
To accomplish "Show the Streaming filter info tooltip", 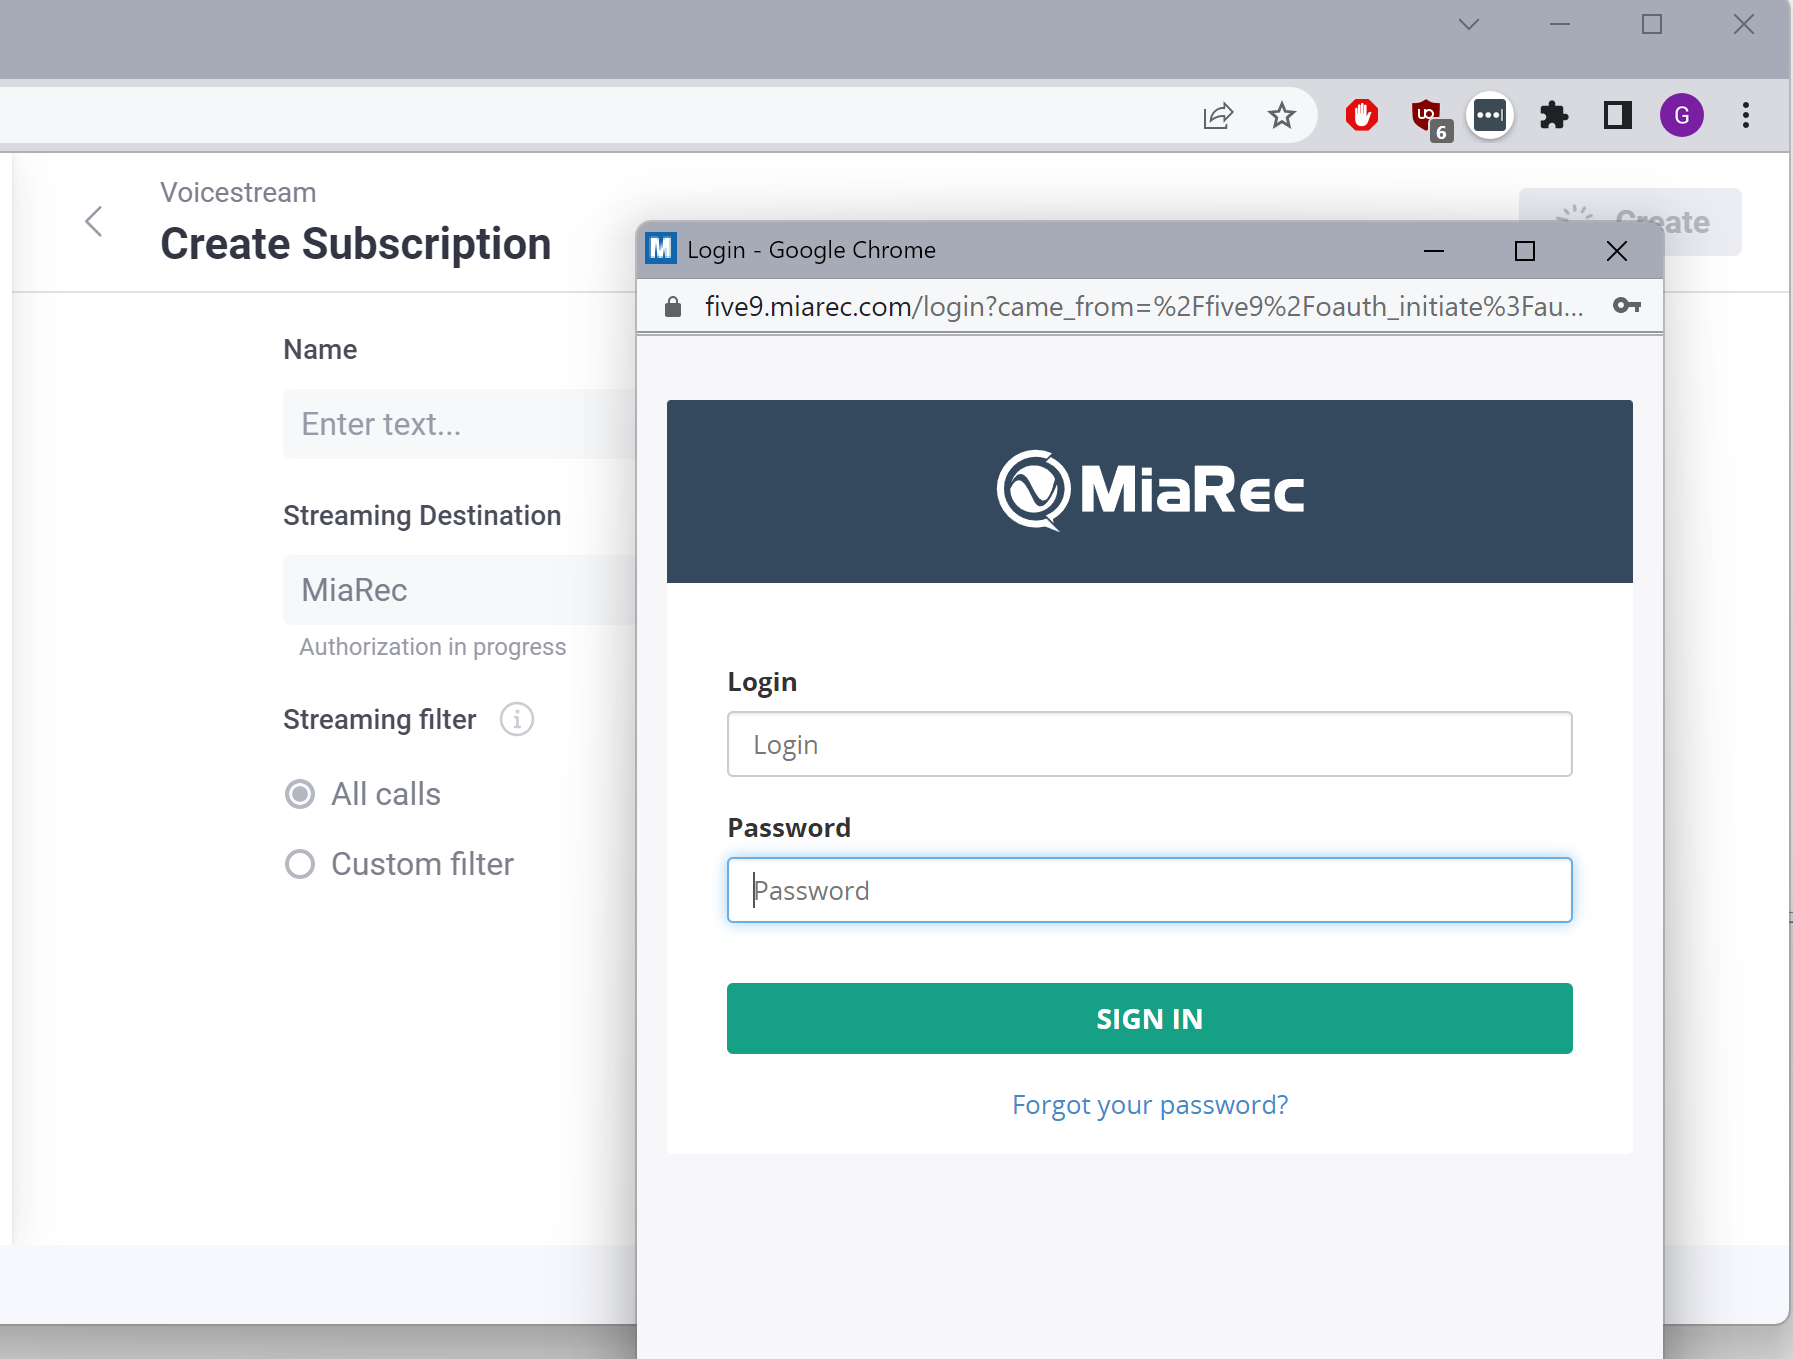I will pos(517,719).
